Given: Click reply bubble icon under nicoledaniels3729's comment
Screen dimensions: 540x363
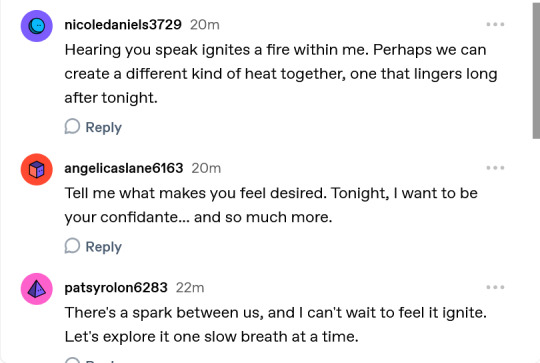Looking at the screenshot, I should (72, 126).
